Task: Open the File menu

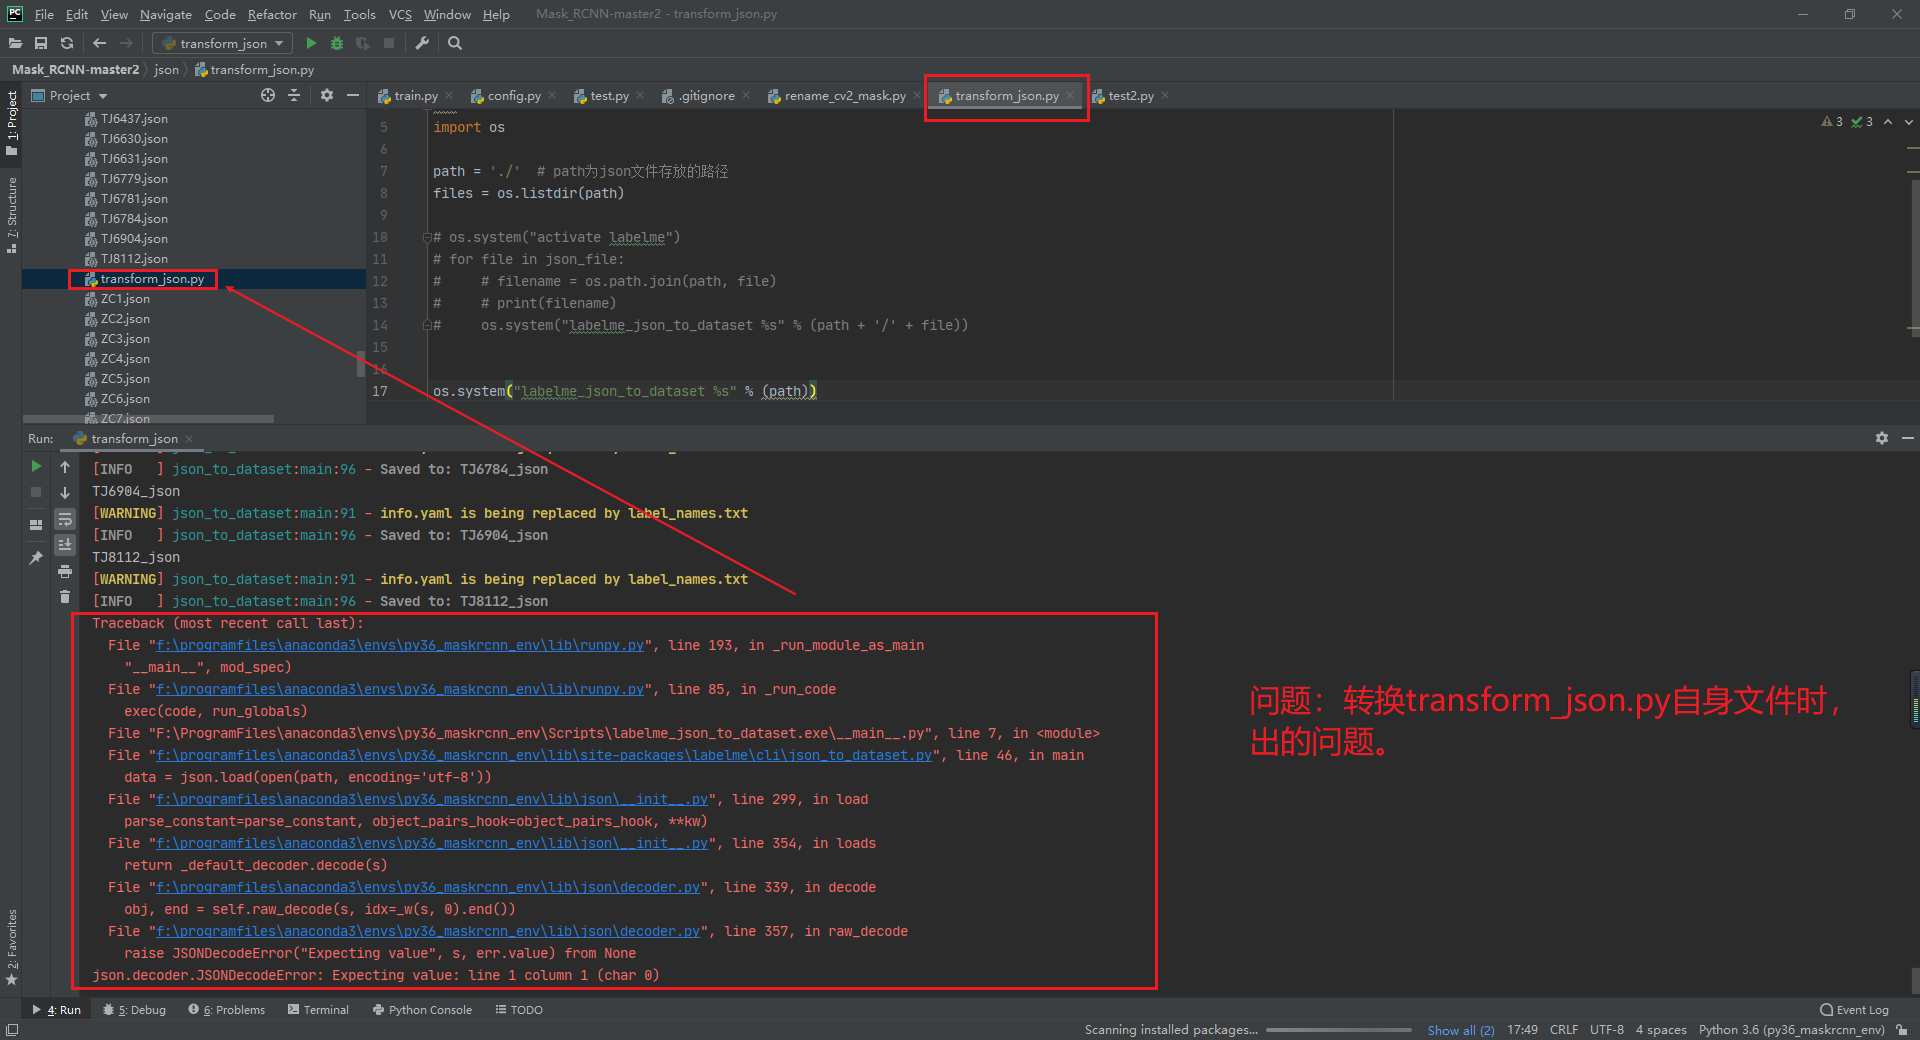Action: coord(44,14)
